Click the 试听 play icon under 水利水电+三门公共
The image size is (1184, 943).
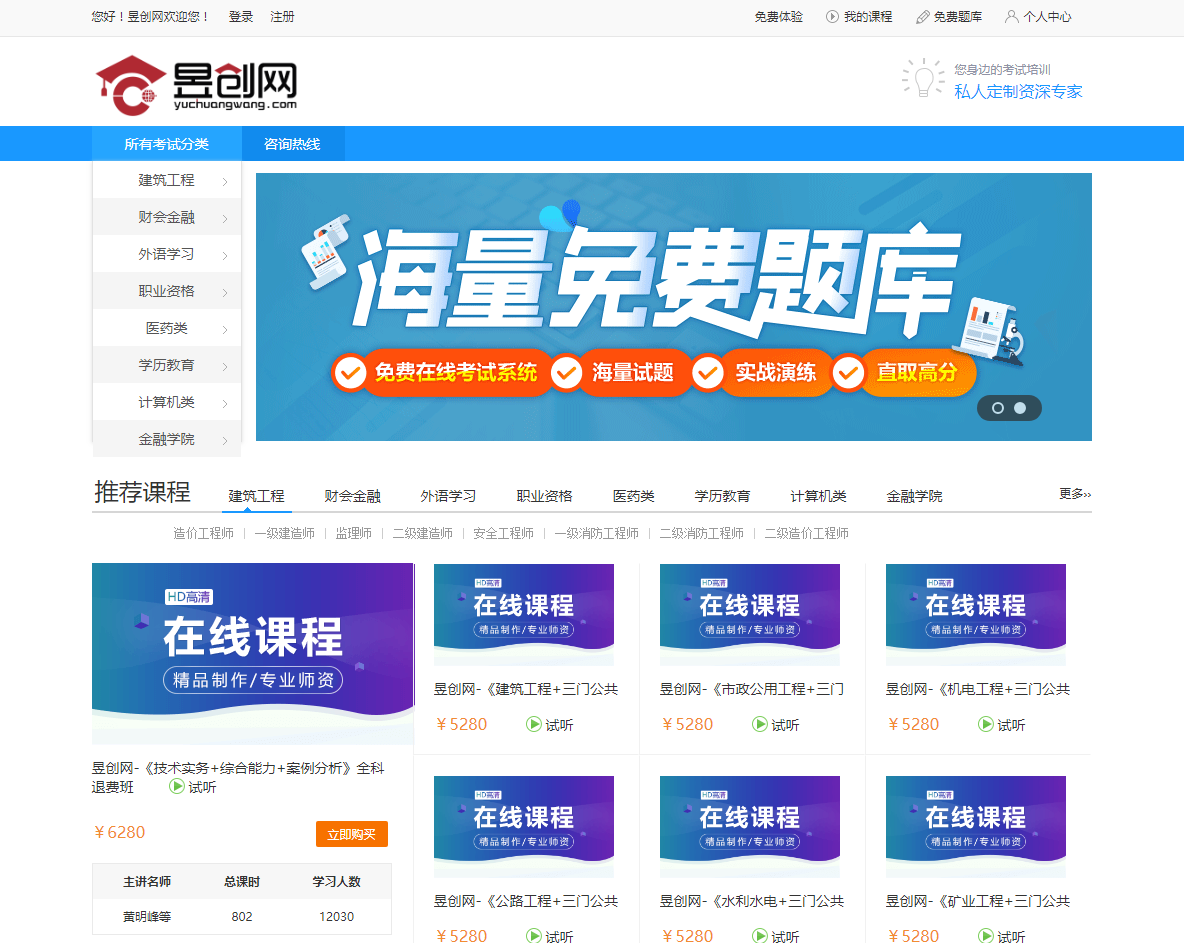point(760,935)
